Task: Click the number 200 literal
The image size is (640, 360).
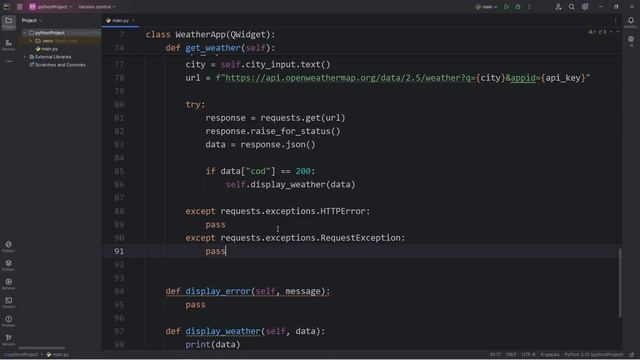Action: [x=303, y=171]
